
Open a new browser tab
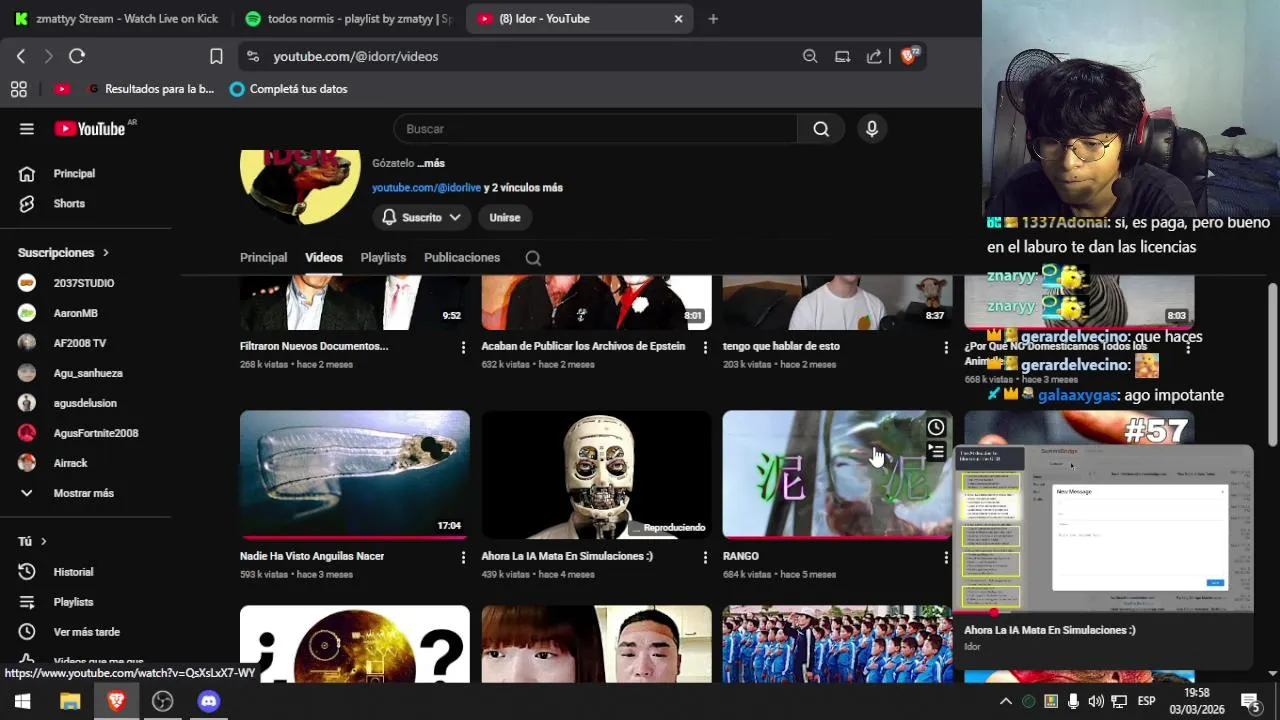point(713,18)
